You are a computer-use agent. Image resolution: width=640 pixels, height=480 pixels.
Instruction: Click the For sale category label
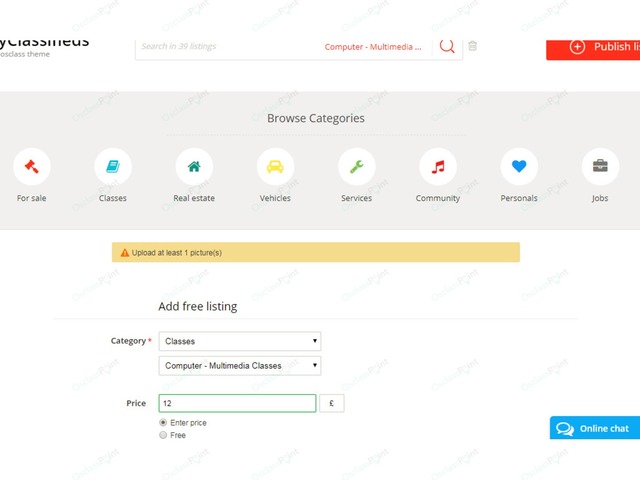click(x=31, y=198)
